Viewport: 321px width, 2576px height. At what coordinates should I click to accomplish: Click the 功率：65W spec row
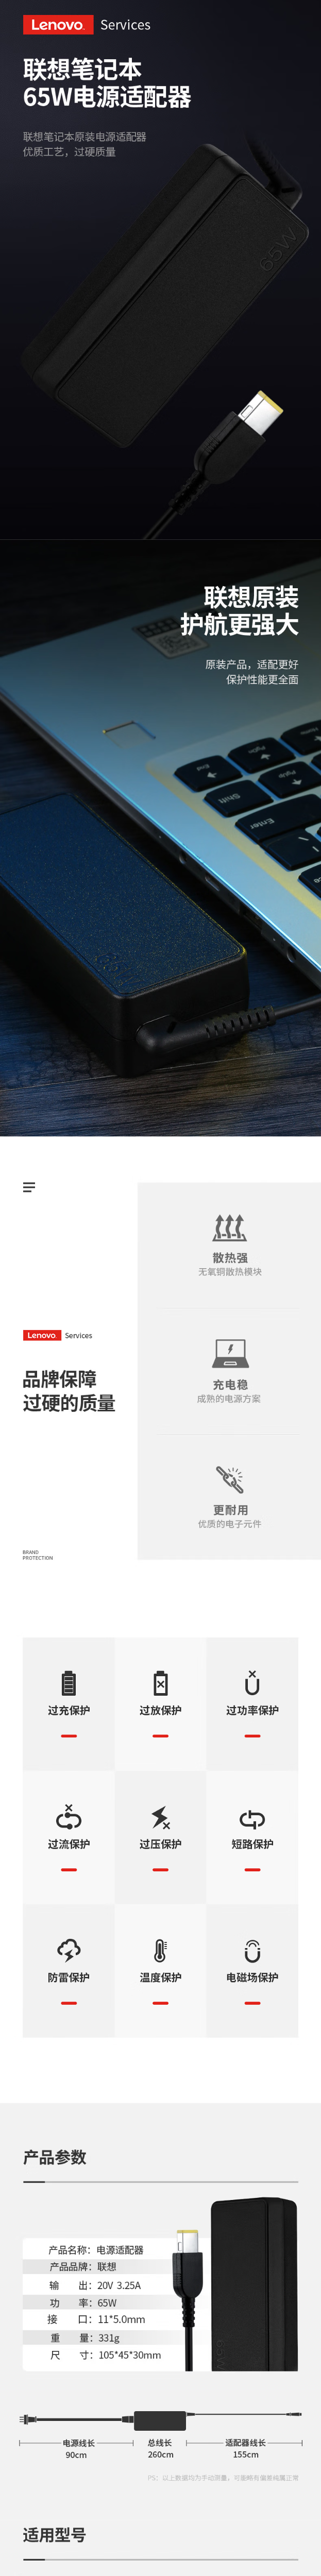[83, 2302]
